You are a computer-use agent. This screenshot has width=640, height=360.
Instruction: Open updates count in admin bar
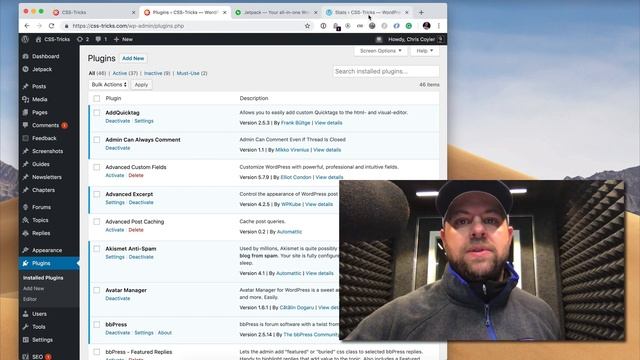pos(83,39)
